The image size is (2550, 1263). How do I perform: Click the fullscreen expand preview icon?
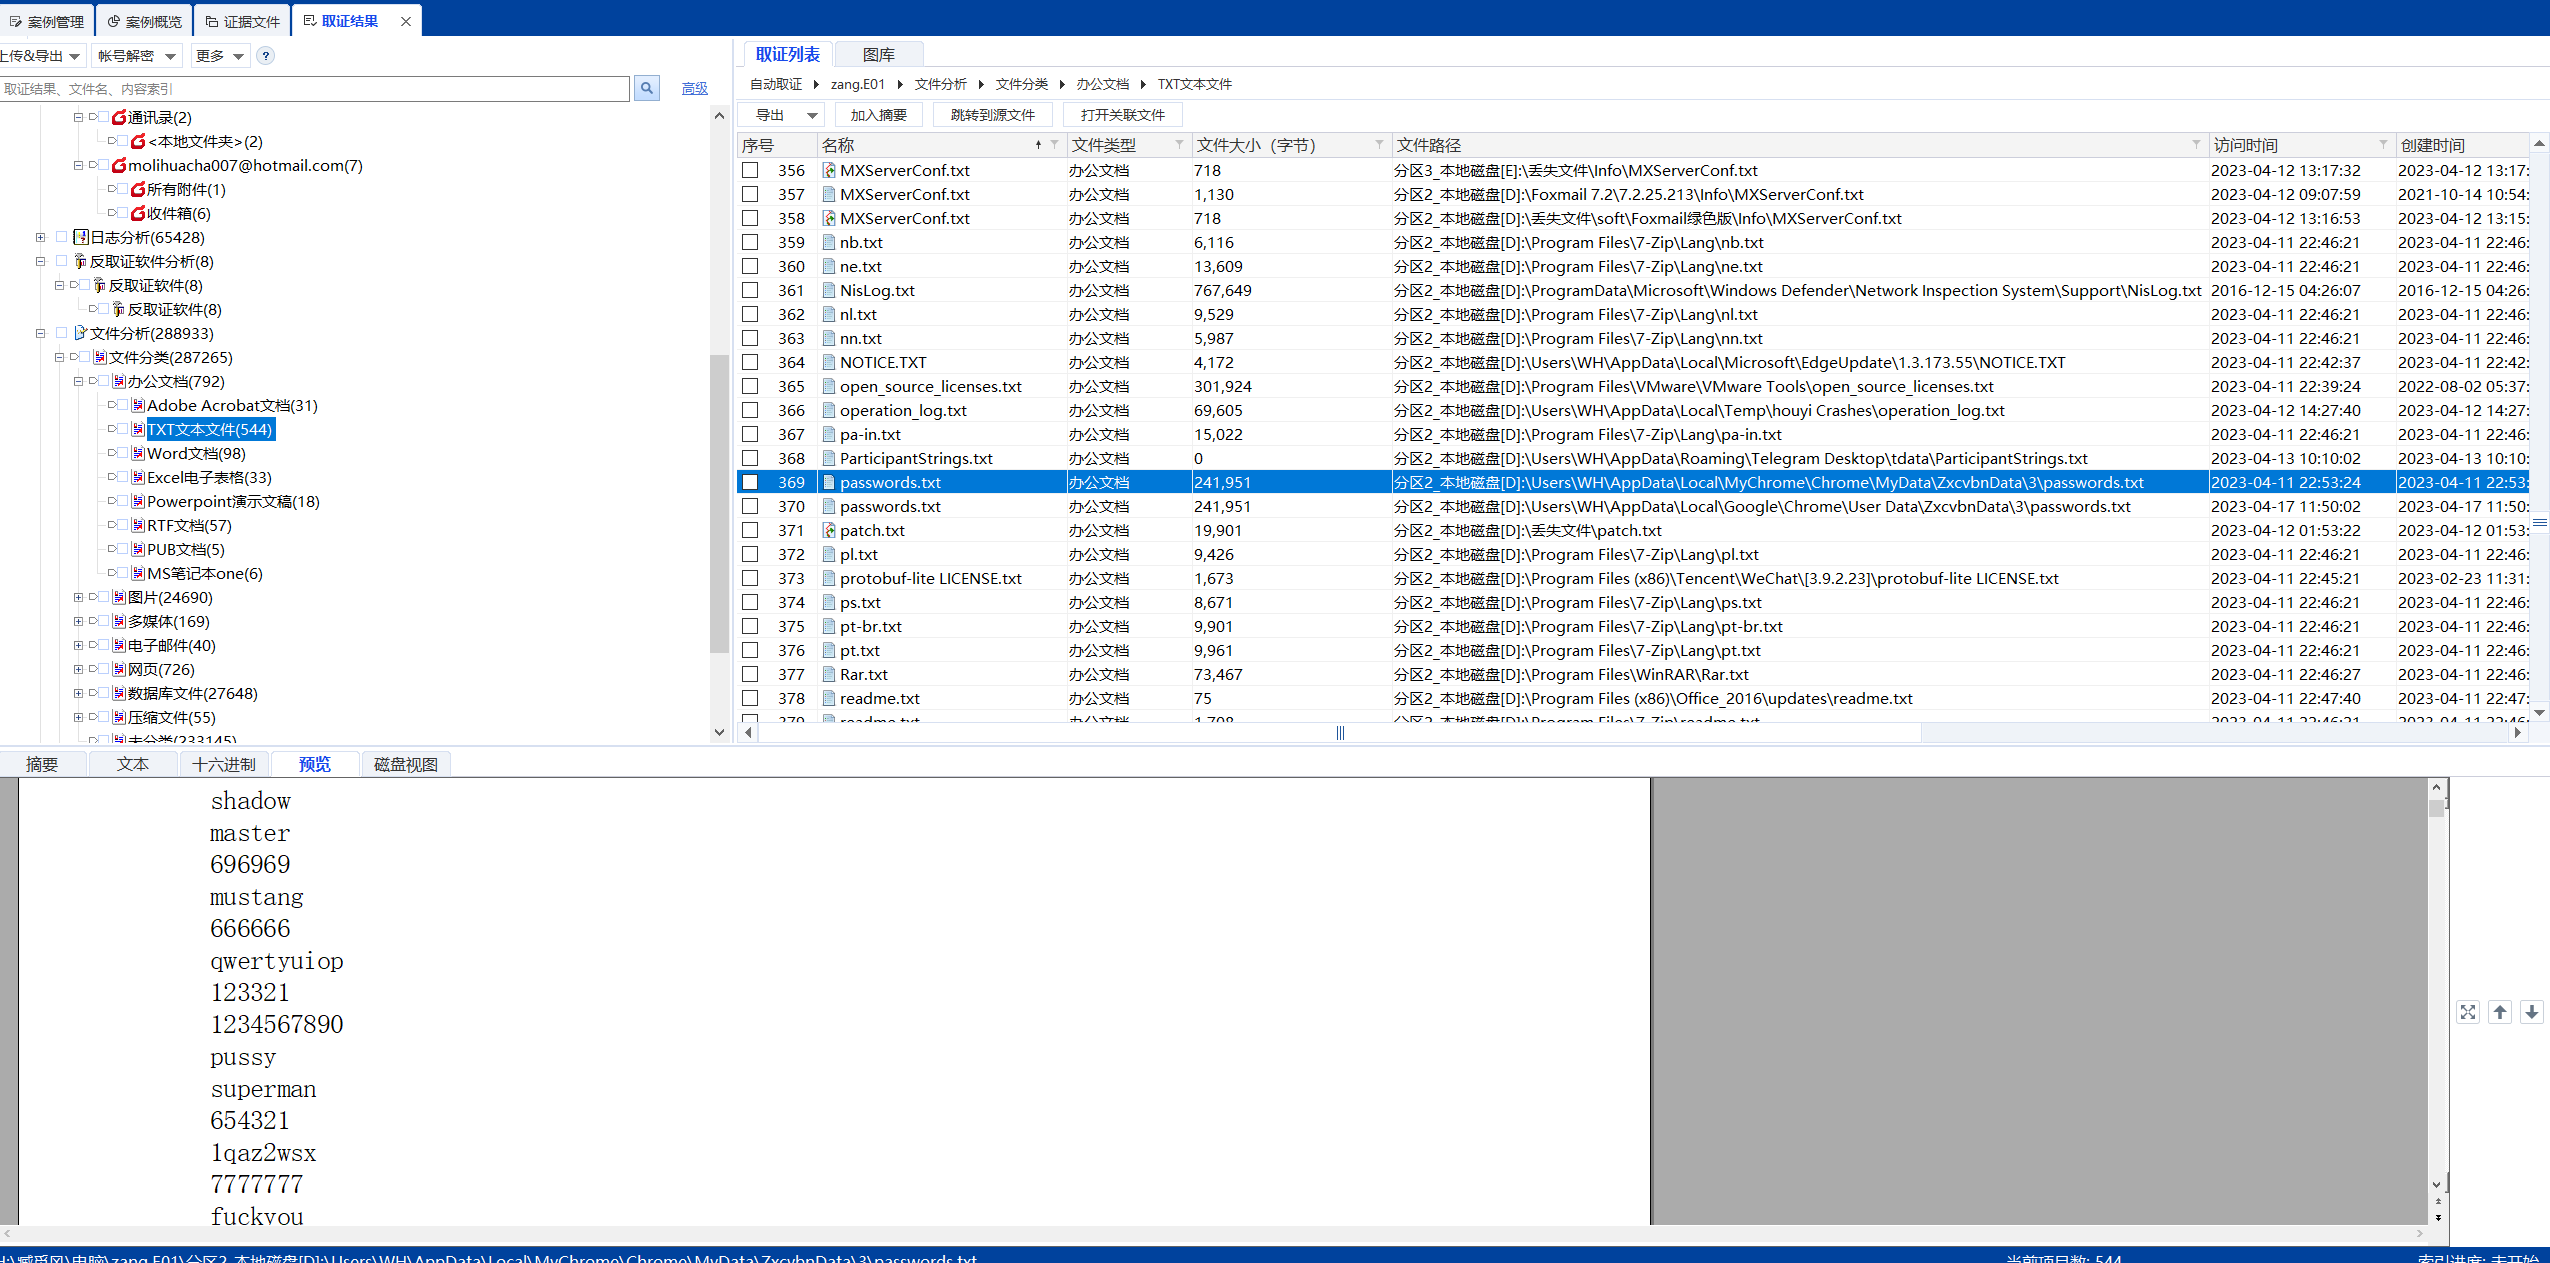coord(2467,1012)
